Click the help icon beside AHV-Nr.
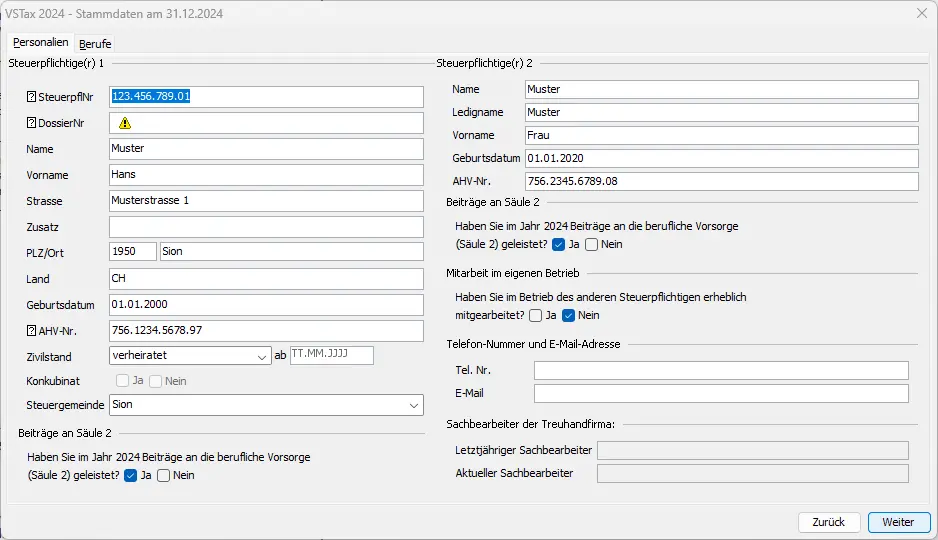Viewport: 938px width, 540px height. (31, 331)
